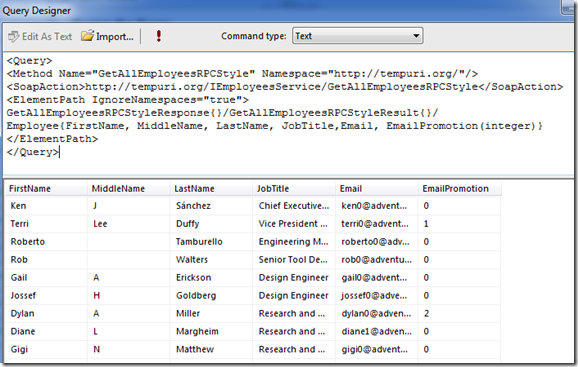
Task: Click the jossef0@adve... email cell
Action: pyautogui.click(x=377, y=296)
